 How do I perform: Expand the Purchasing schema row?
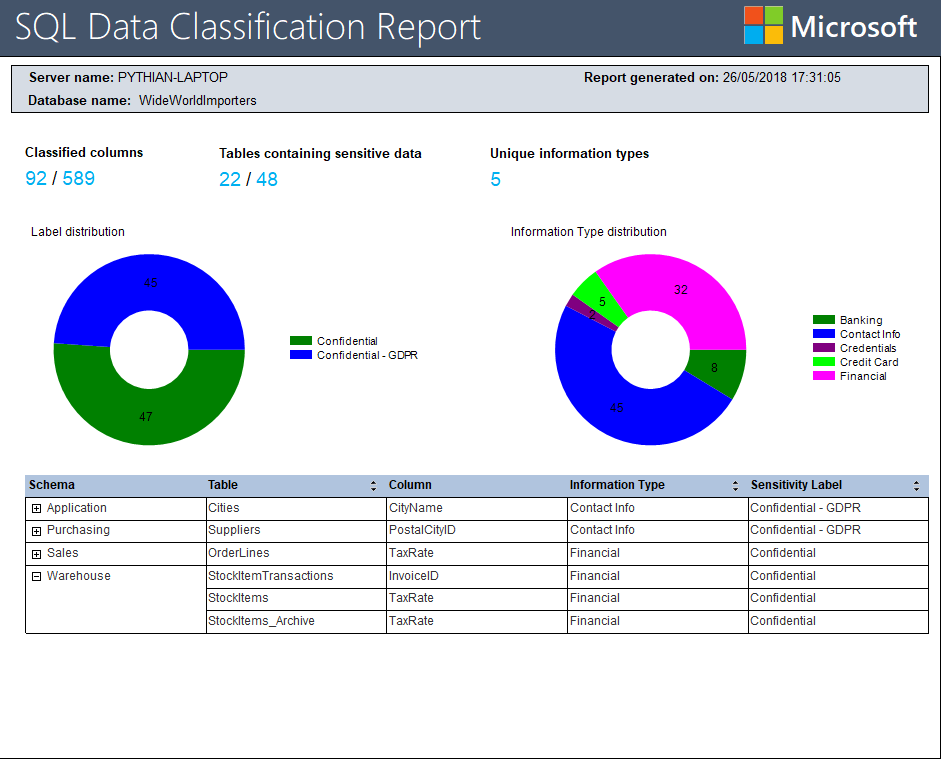tap(36, 531)
